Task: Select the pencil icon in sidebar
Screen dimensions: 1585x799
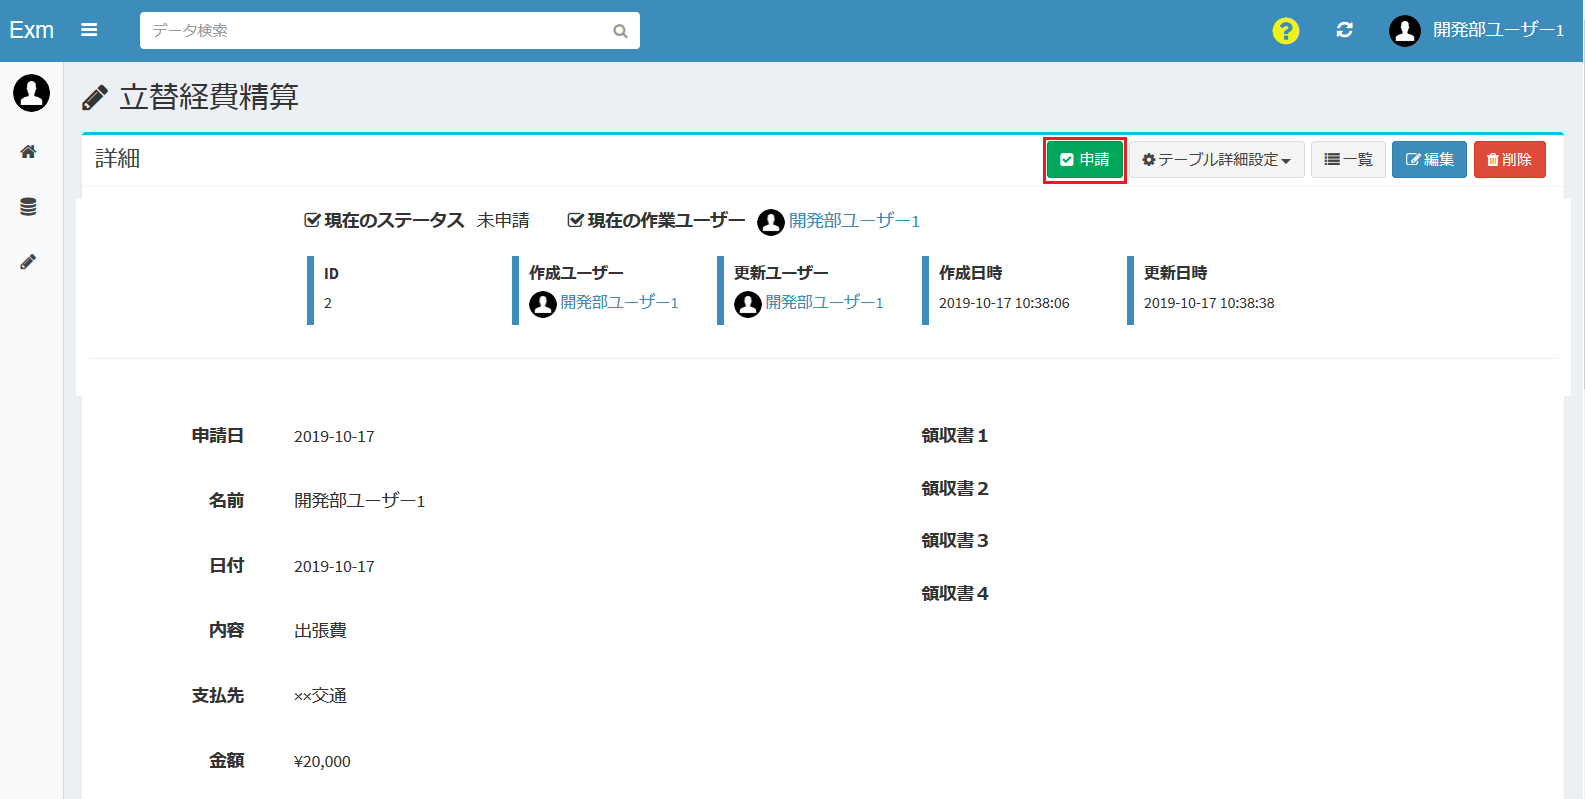Action: pyautogui.click(x=28, y=262)
